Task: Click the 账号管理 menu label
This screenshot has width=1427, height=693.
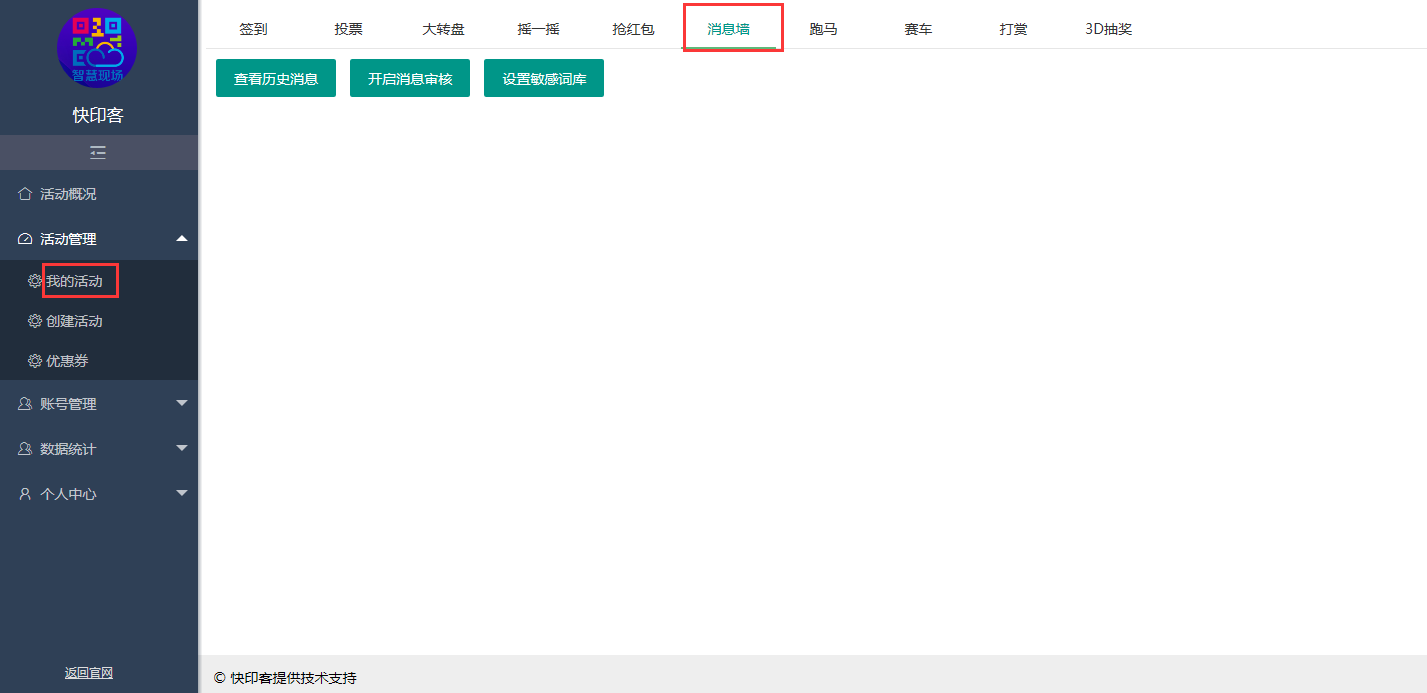Action: click(68, 404)
